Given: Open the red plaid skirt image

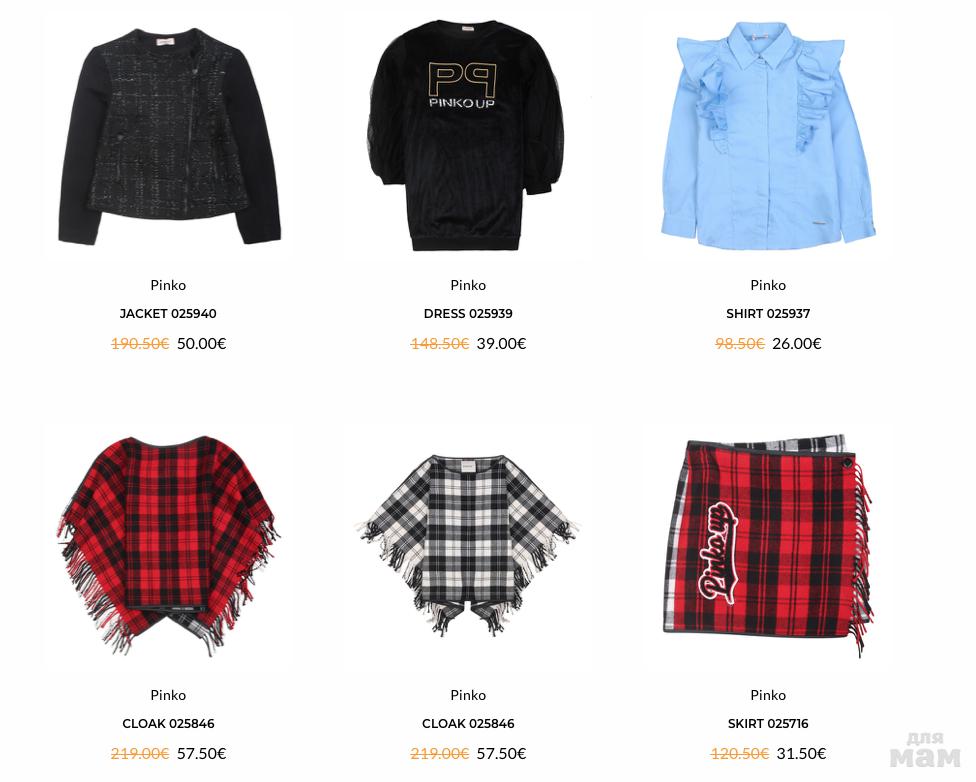Looking at the screenshot, I should pos(768,545).
